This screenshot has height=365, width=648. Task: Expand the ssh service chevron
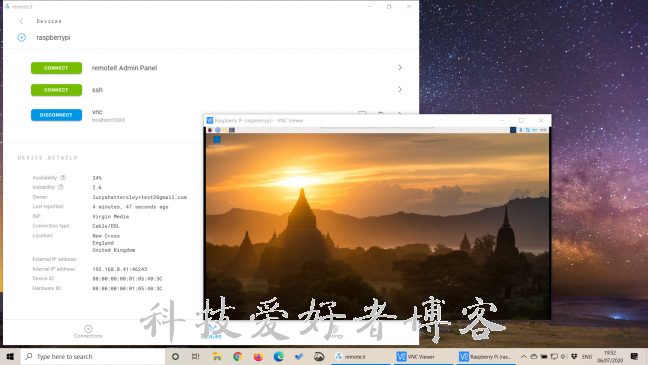(400, 89)
